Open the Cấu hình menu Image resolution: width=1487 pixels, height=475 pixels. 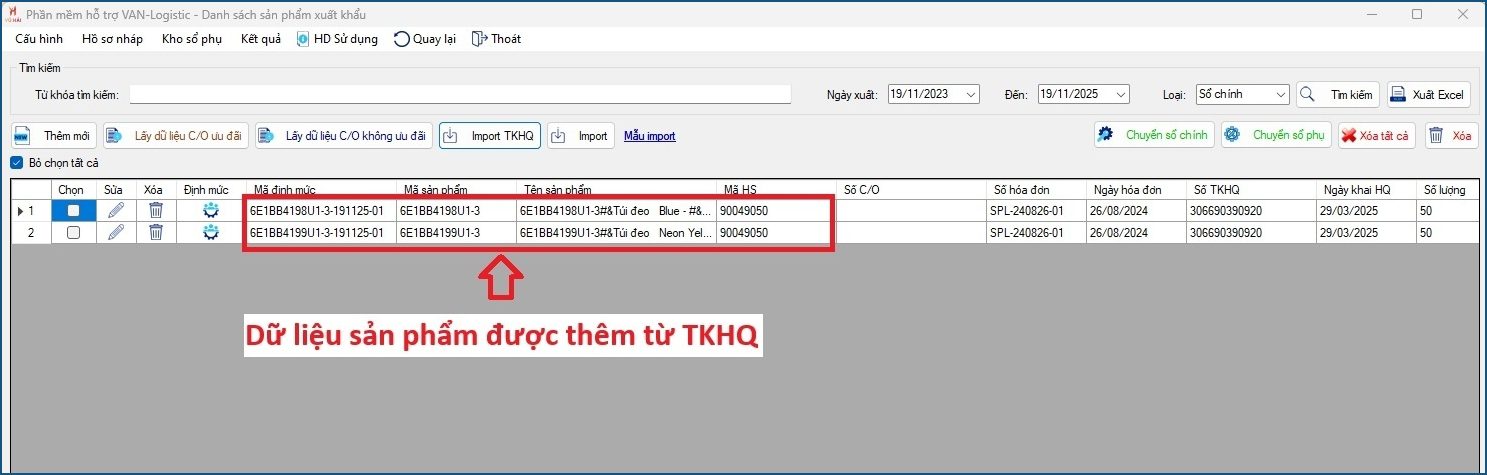pyautogui.click(x=39, y=39)
